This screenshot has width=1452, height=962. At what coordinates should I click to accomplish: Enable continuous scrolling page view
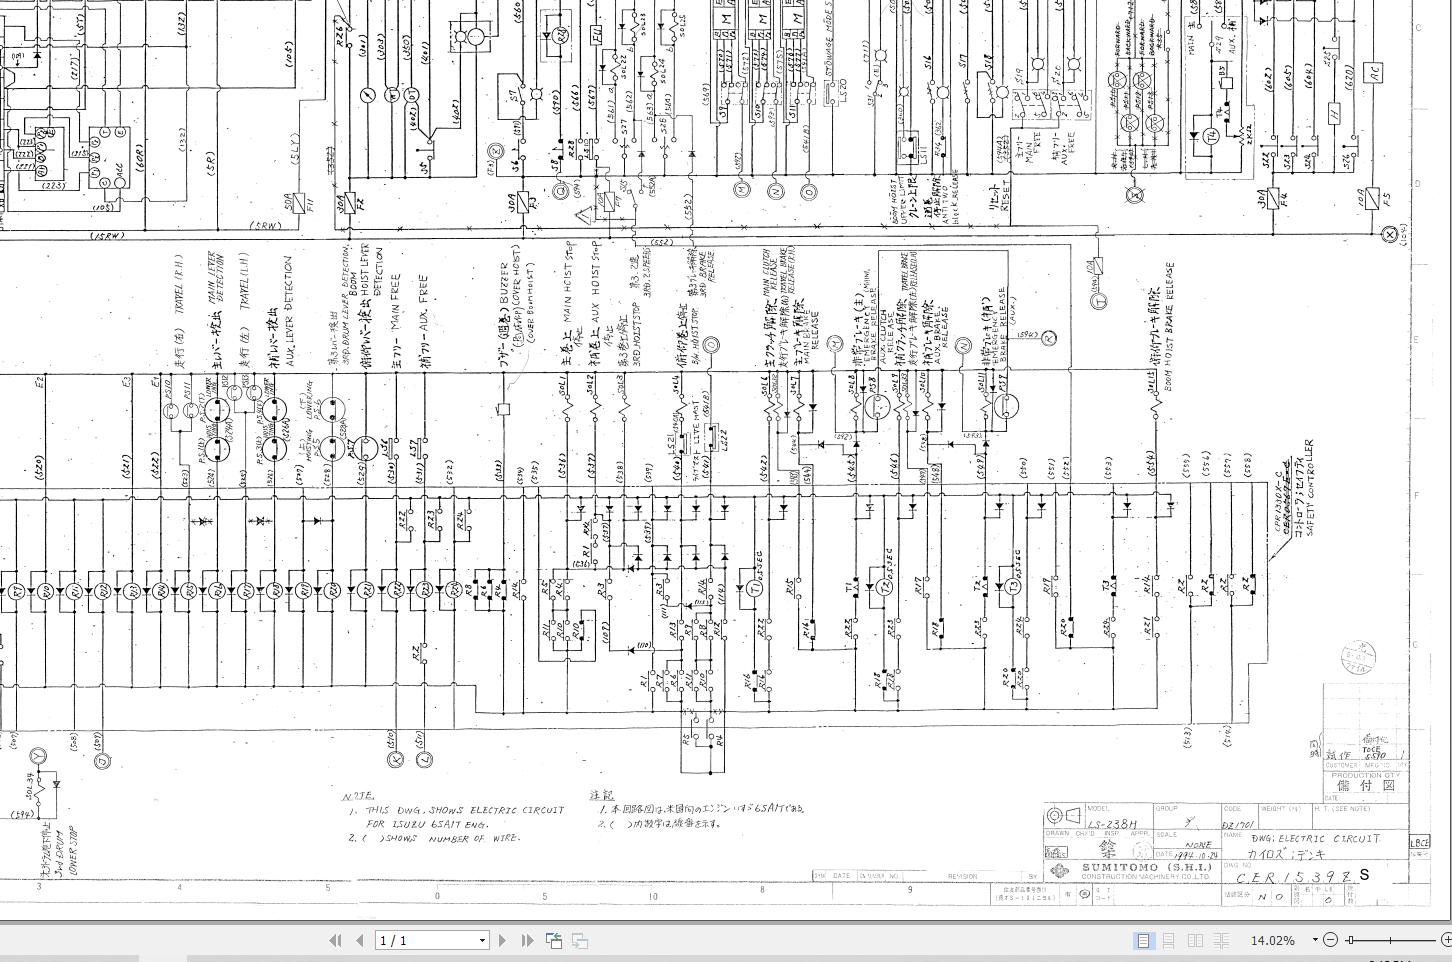tap(1169, 939)
